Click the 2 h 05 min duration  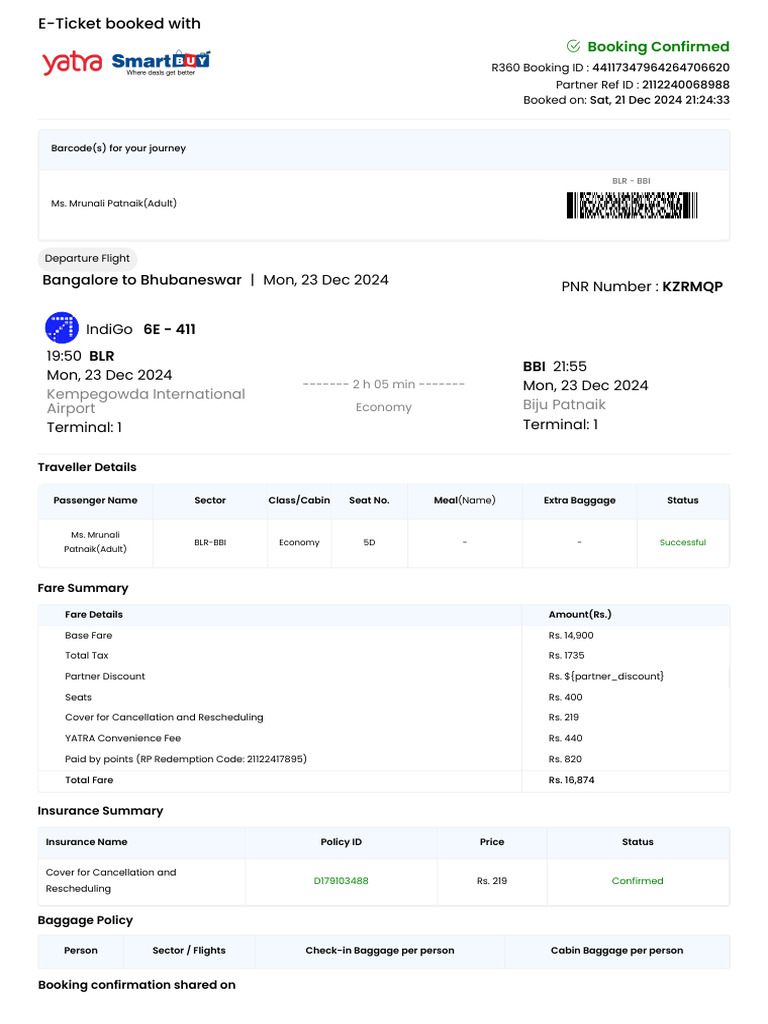(384, 384)
